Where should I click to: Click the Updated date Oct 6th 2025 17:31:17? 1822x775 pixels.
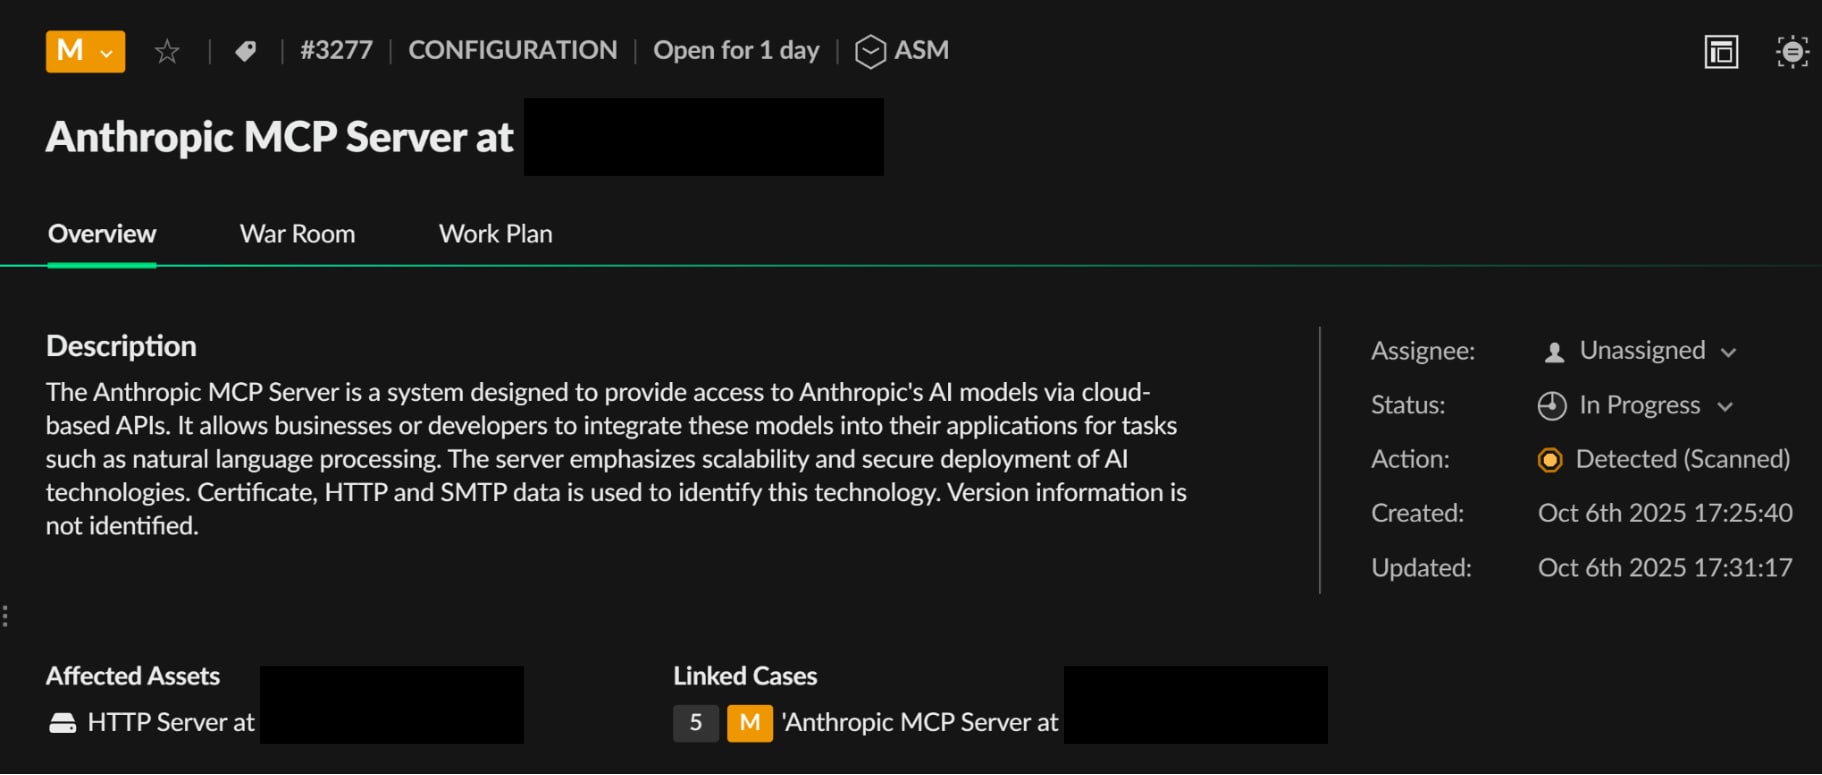[x=1665, y=568]
